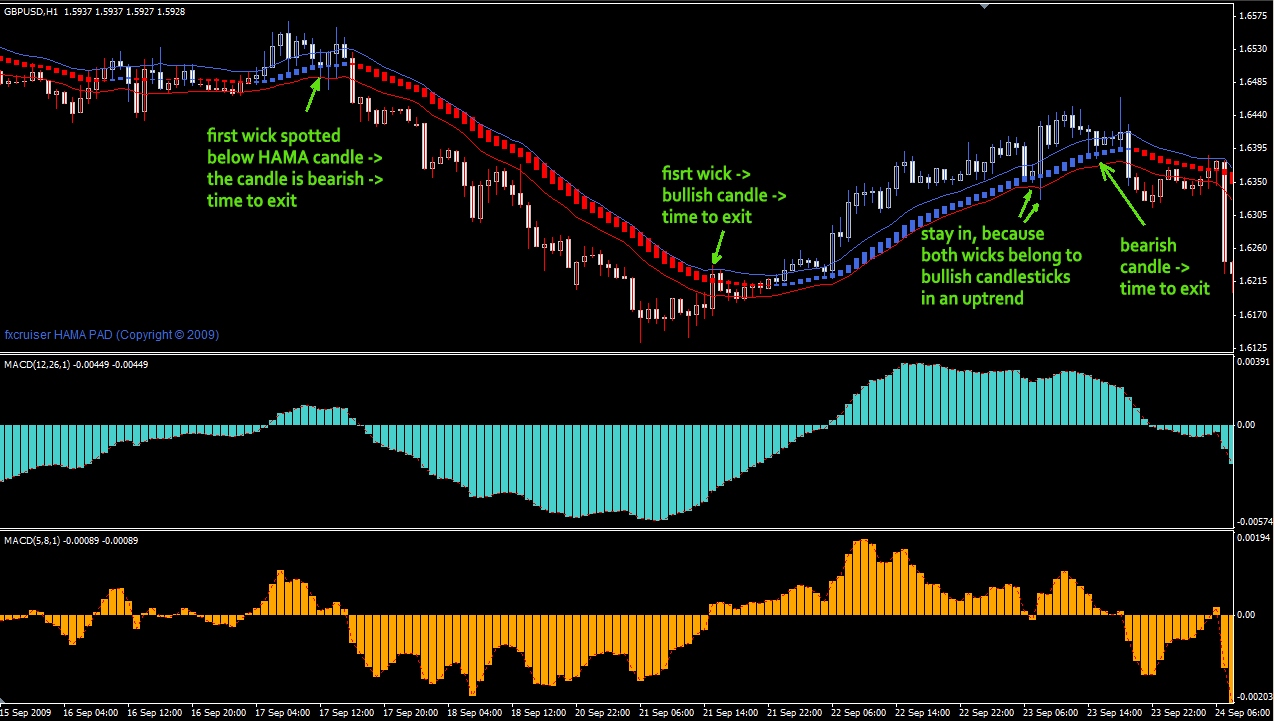Click the 0.00194 value on lower MACD scale
Screen dimensions: 1275x721
(x=1254, y=539)
